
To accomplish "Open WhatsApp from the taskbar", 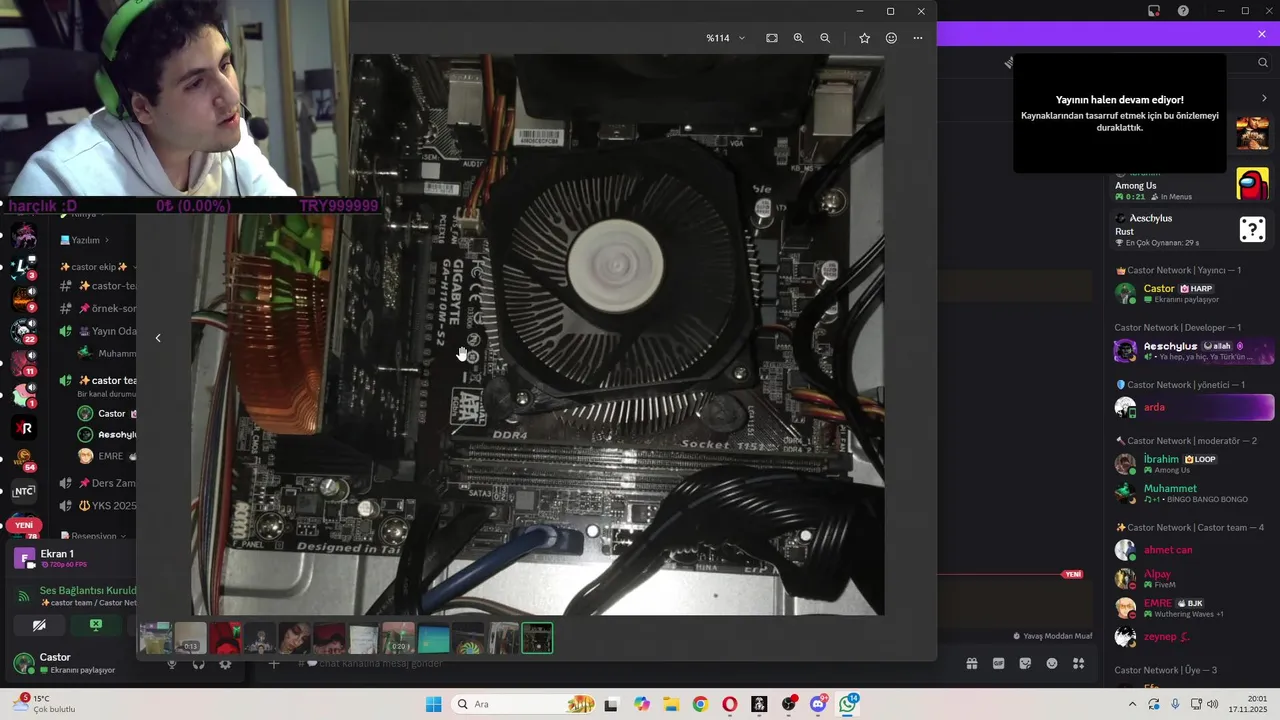I will coord(849,704).
